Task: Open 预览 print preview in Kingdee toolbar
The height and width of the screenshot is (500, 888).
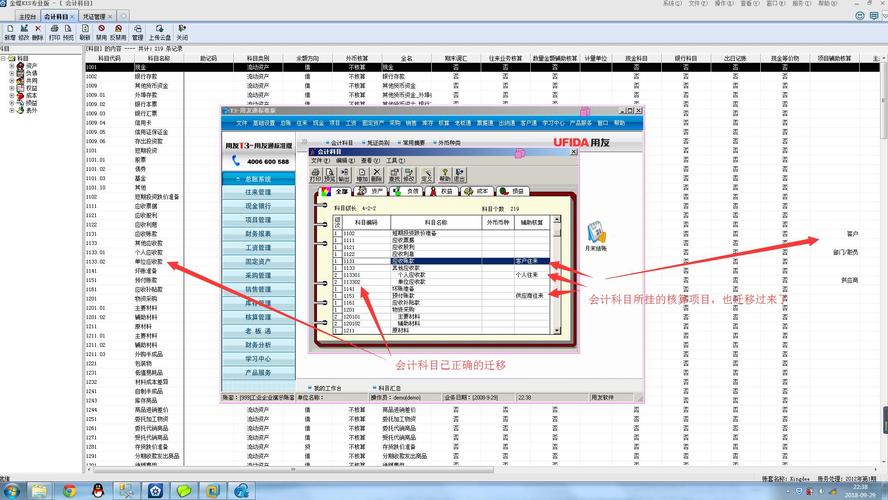Action: (68, 32)
